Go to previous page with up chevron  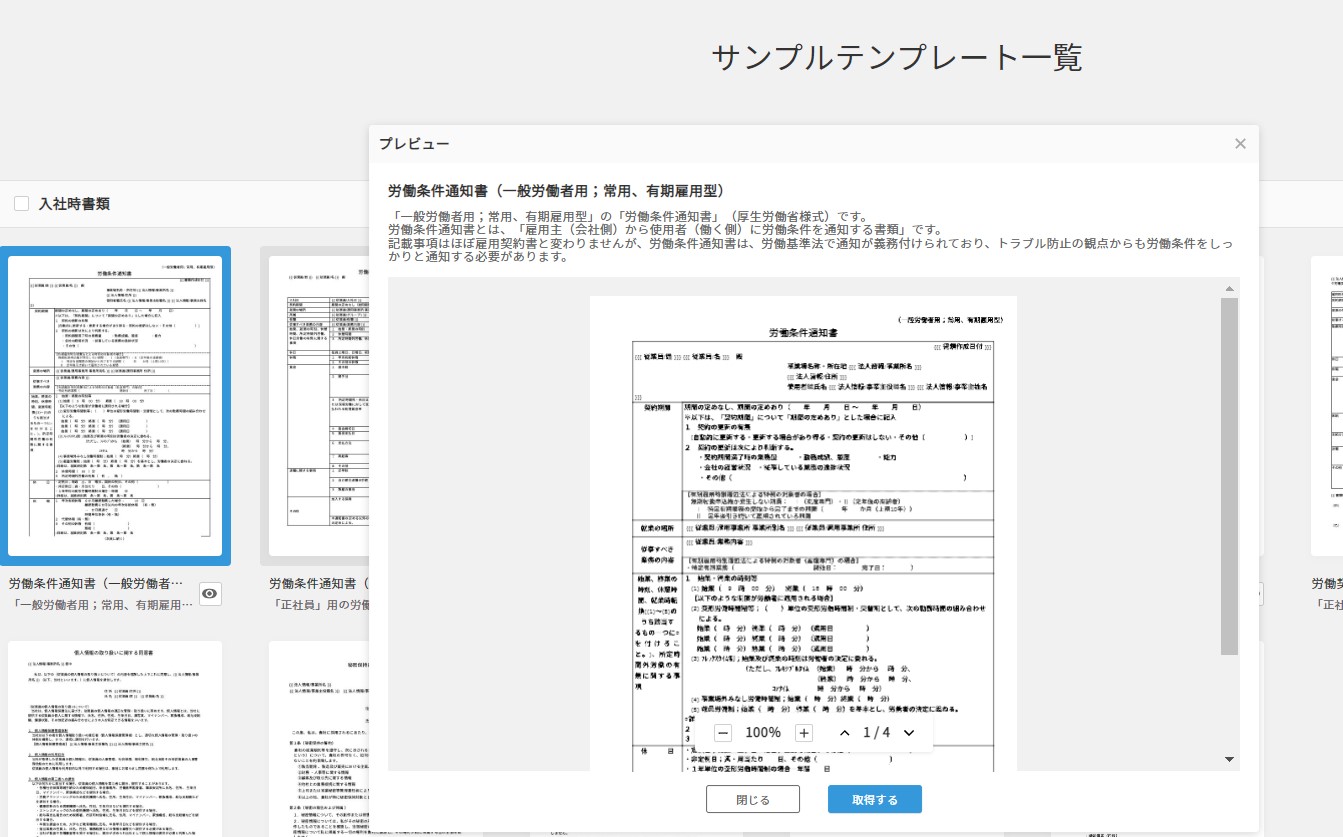click(844, 733)
